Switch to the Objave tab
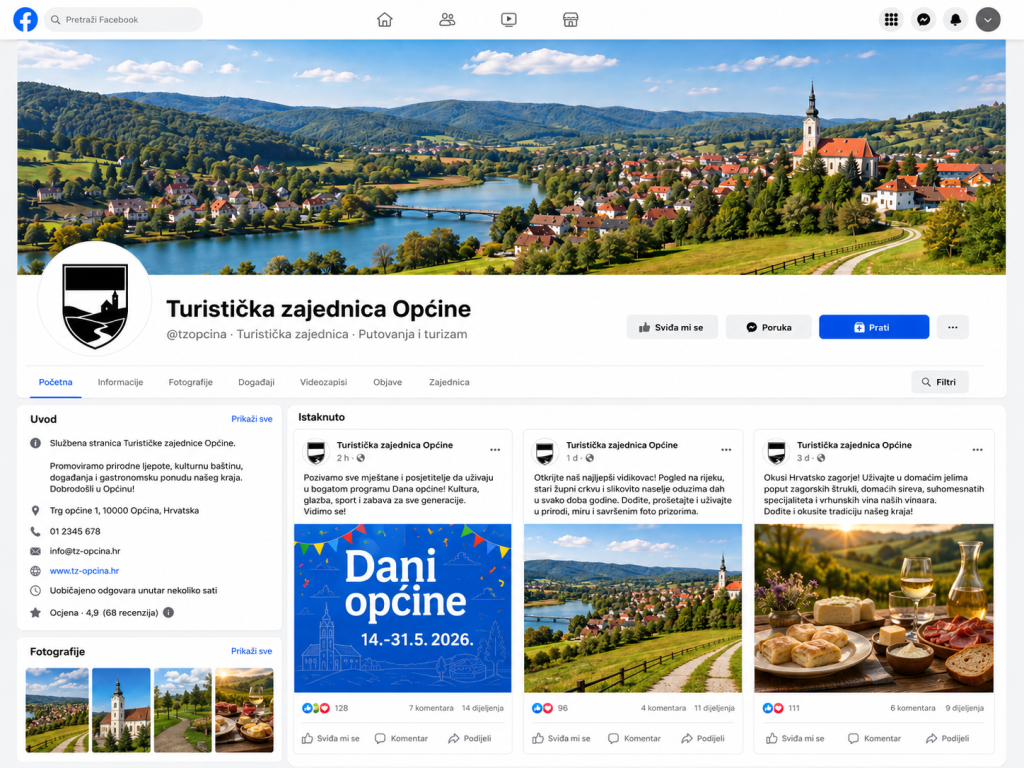The height and width of the screenshot is (768, 1024). tap(387, 382)
